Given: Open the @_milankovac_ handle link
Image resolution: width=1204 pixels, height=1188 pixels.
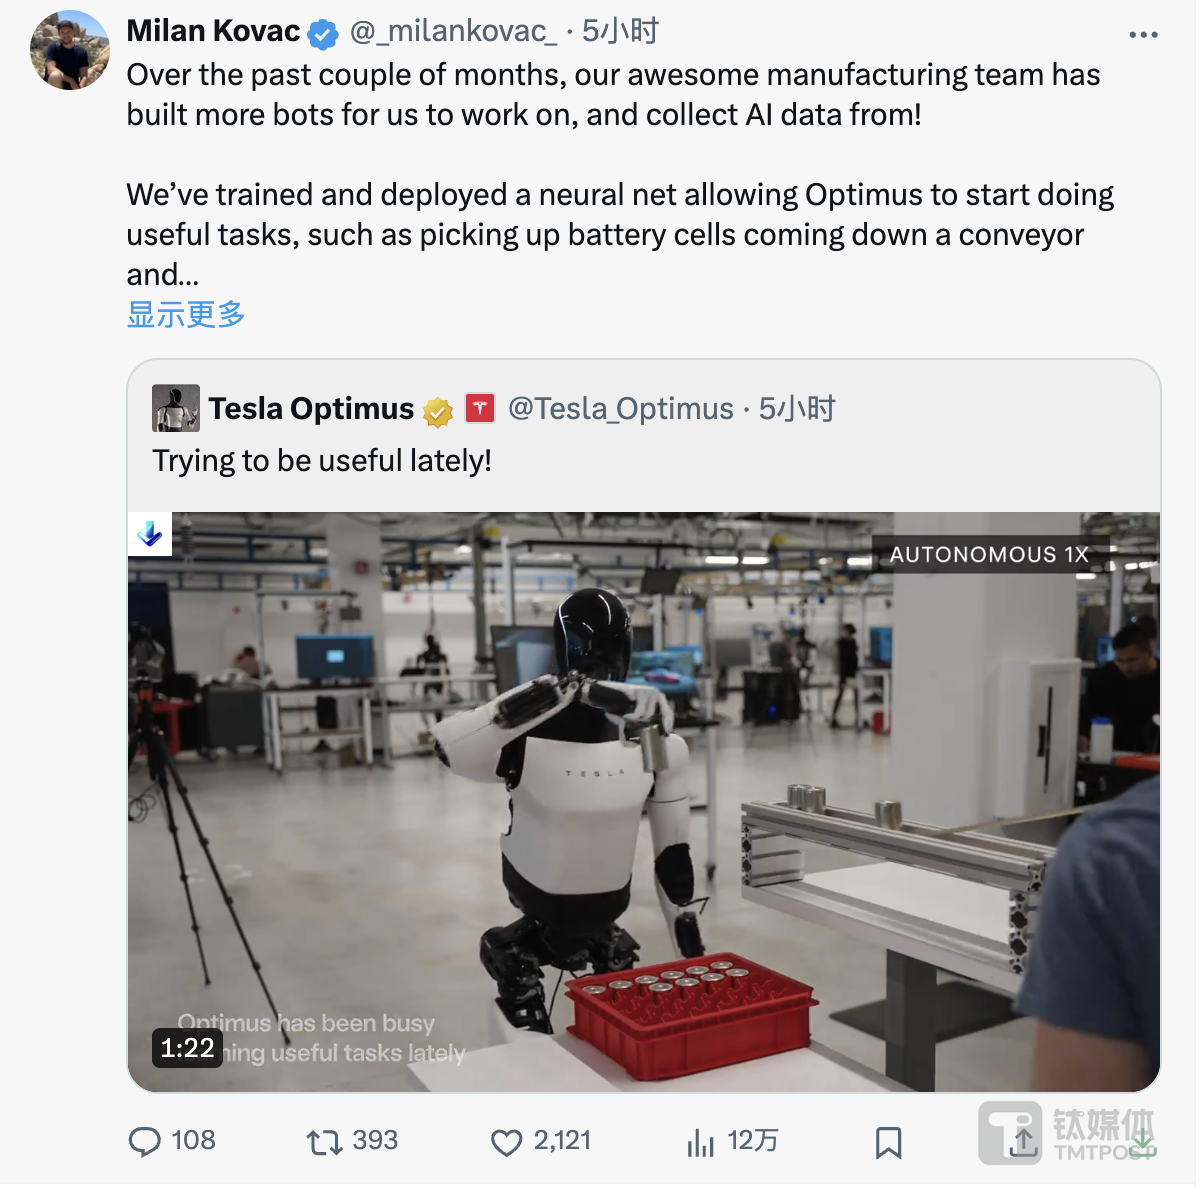Looking at the screenshot, I should 453,32.
